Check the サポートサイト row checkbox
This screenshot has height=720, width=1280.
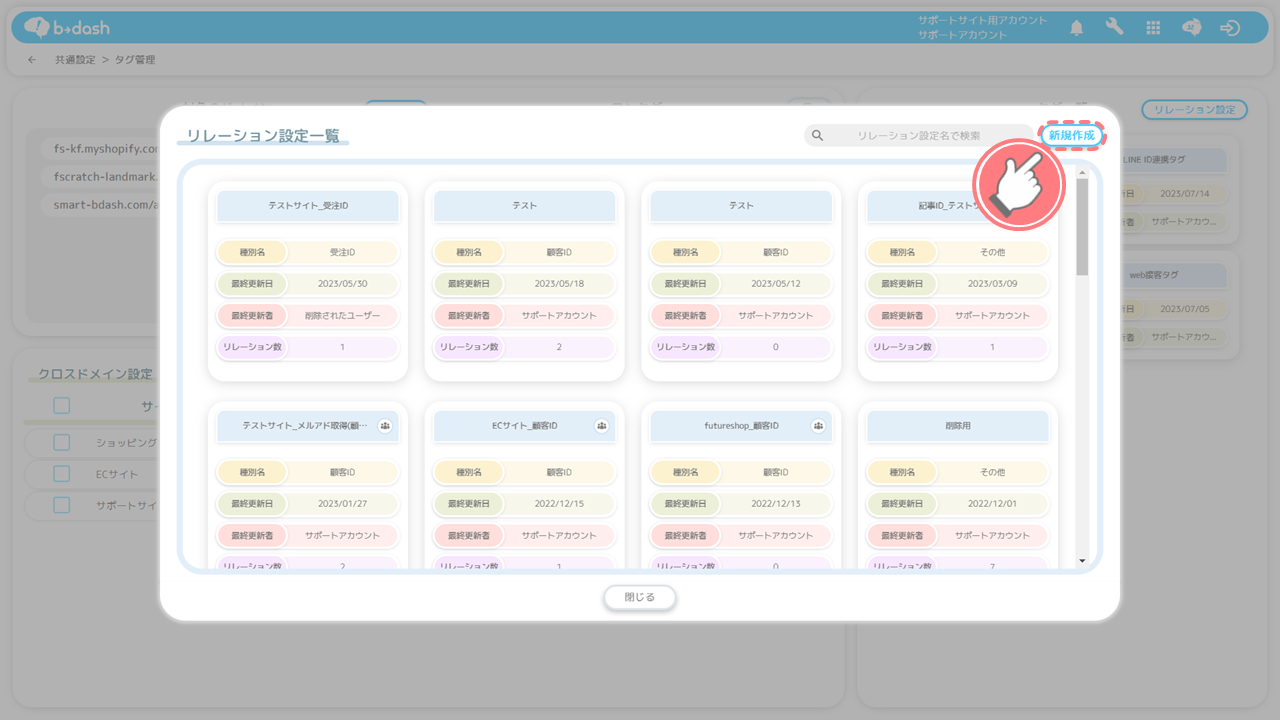(62, 505)
